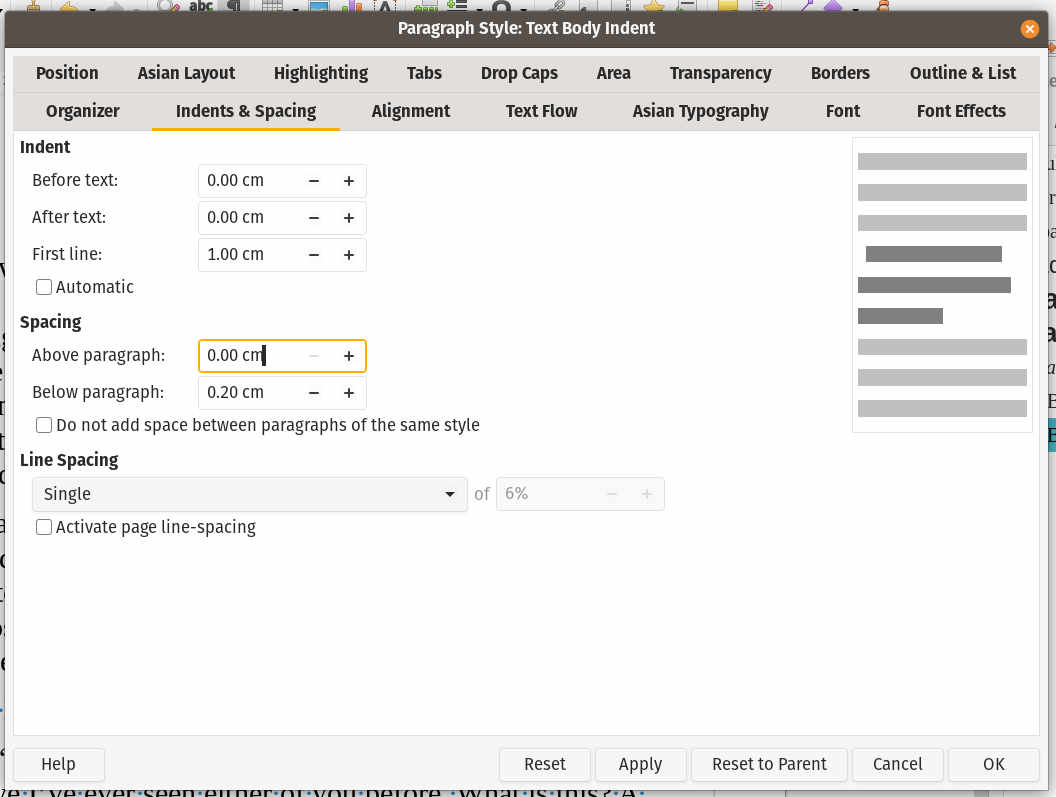Screen dimensions: 1056x797
Task: Apply the paragraph style changes
Action: pyautogui.click(x=640, y=764)
